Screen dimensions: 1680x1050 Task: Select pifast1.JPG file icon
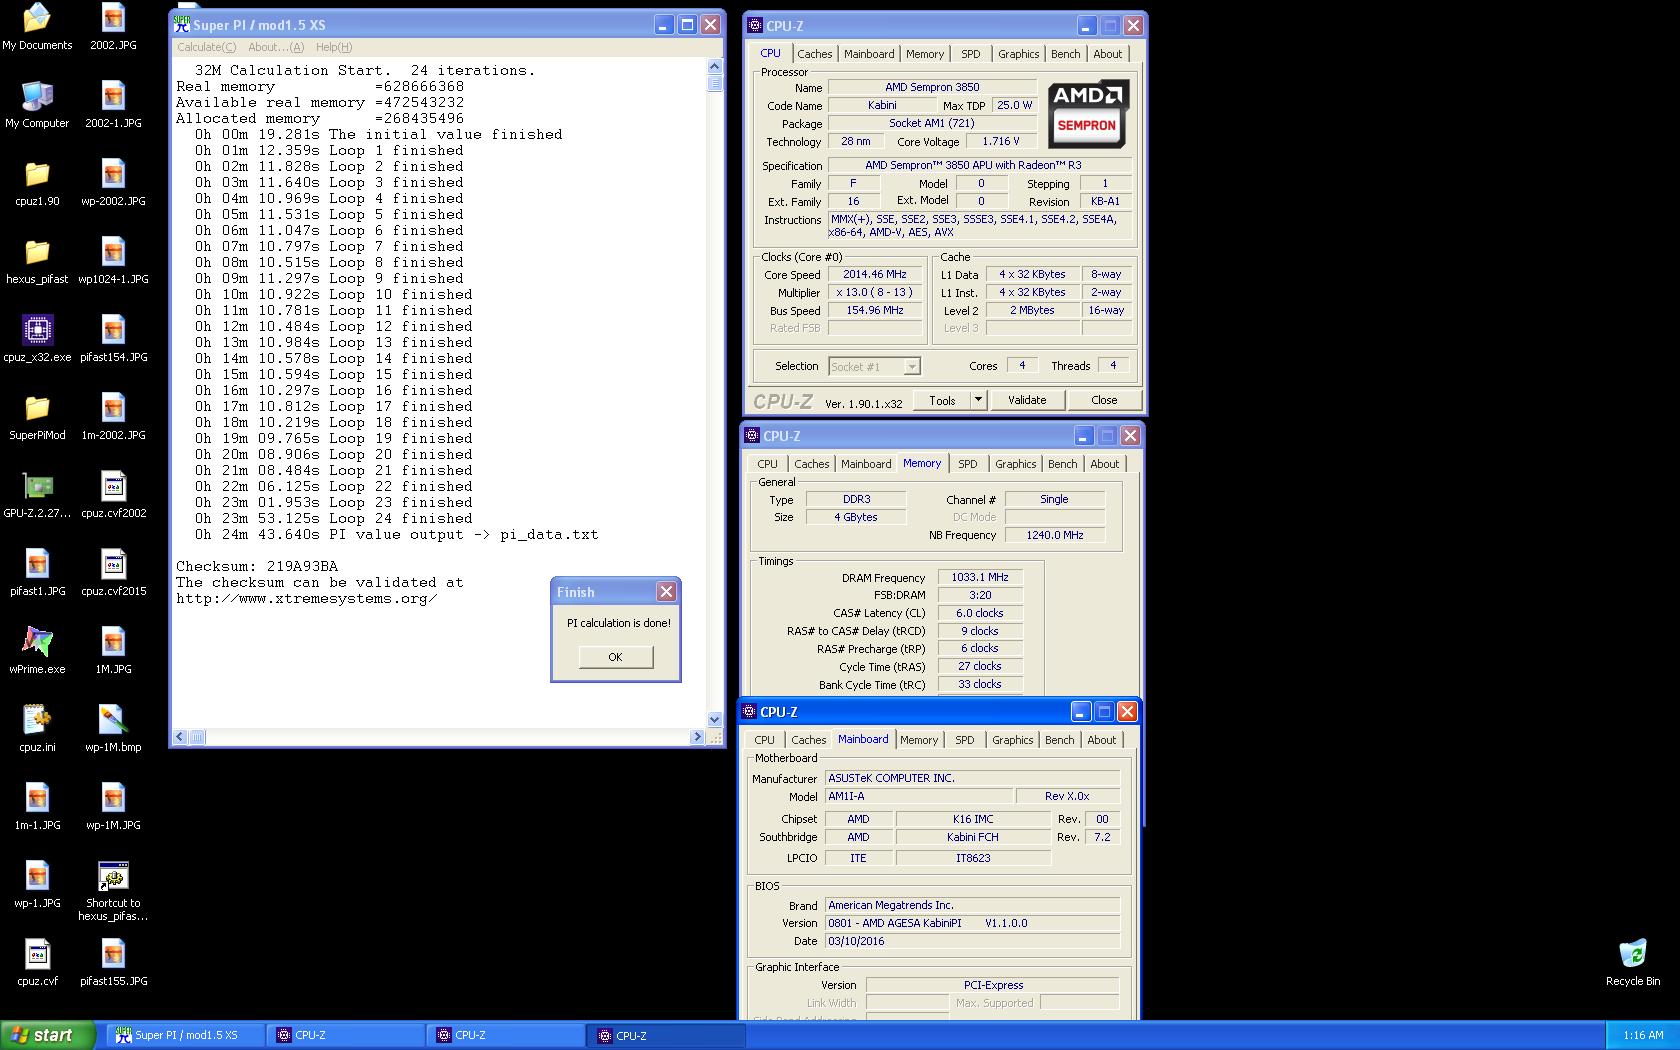click(x=37, y=573)
